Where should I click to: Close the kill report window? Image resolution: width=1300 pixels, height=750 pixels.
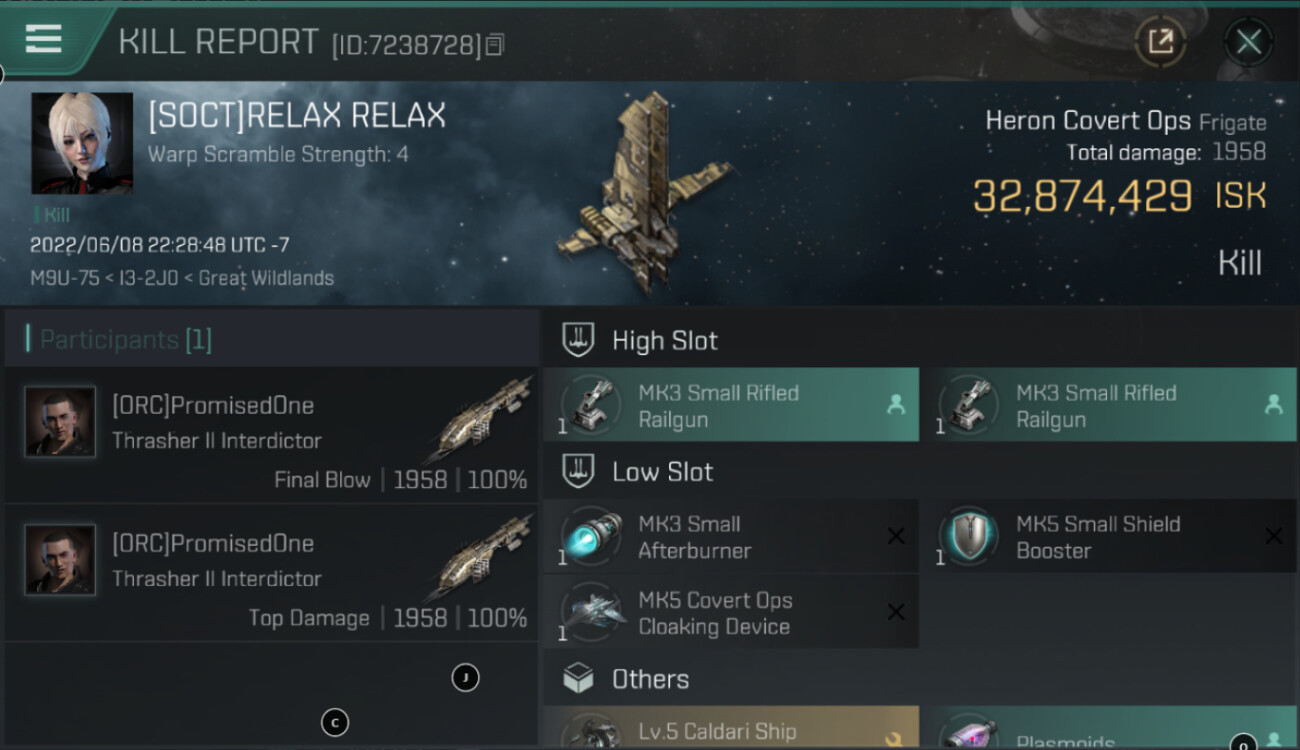click(1248, 42)
